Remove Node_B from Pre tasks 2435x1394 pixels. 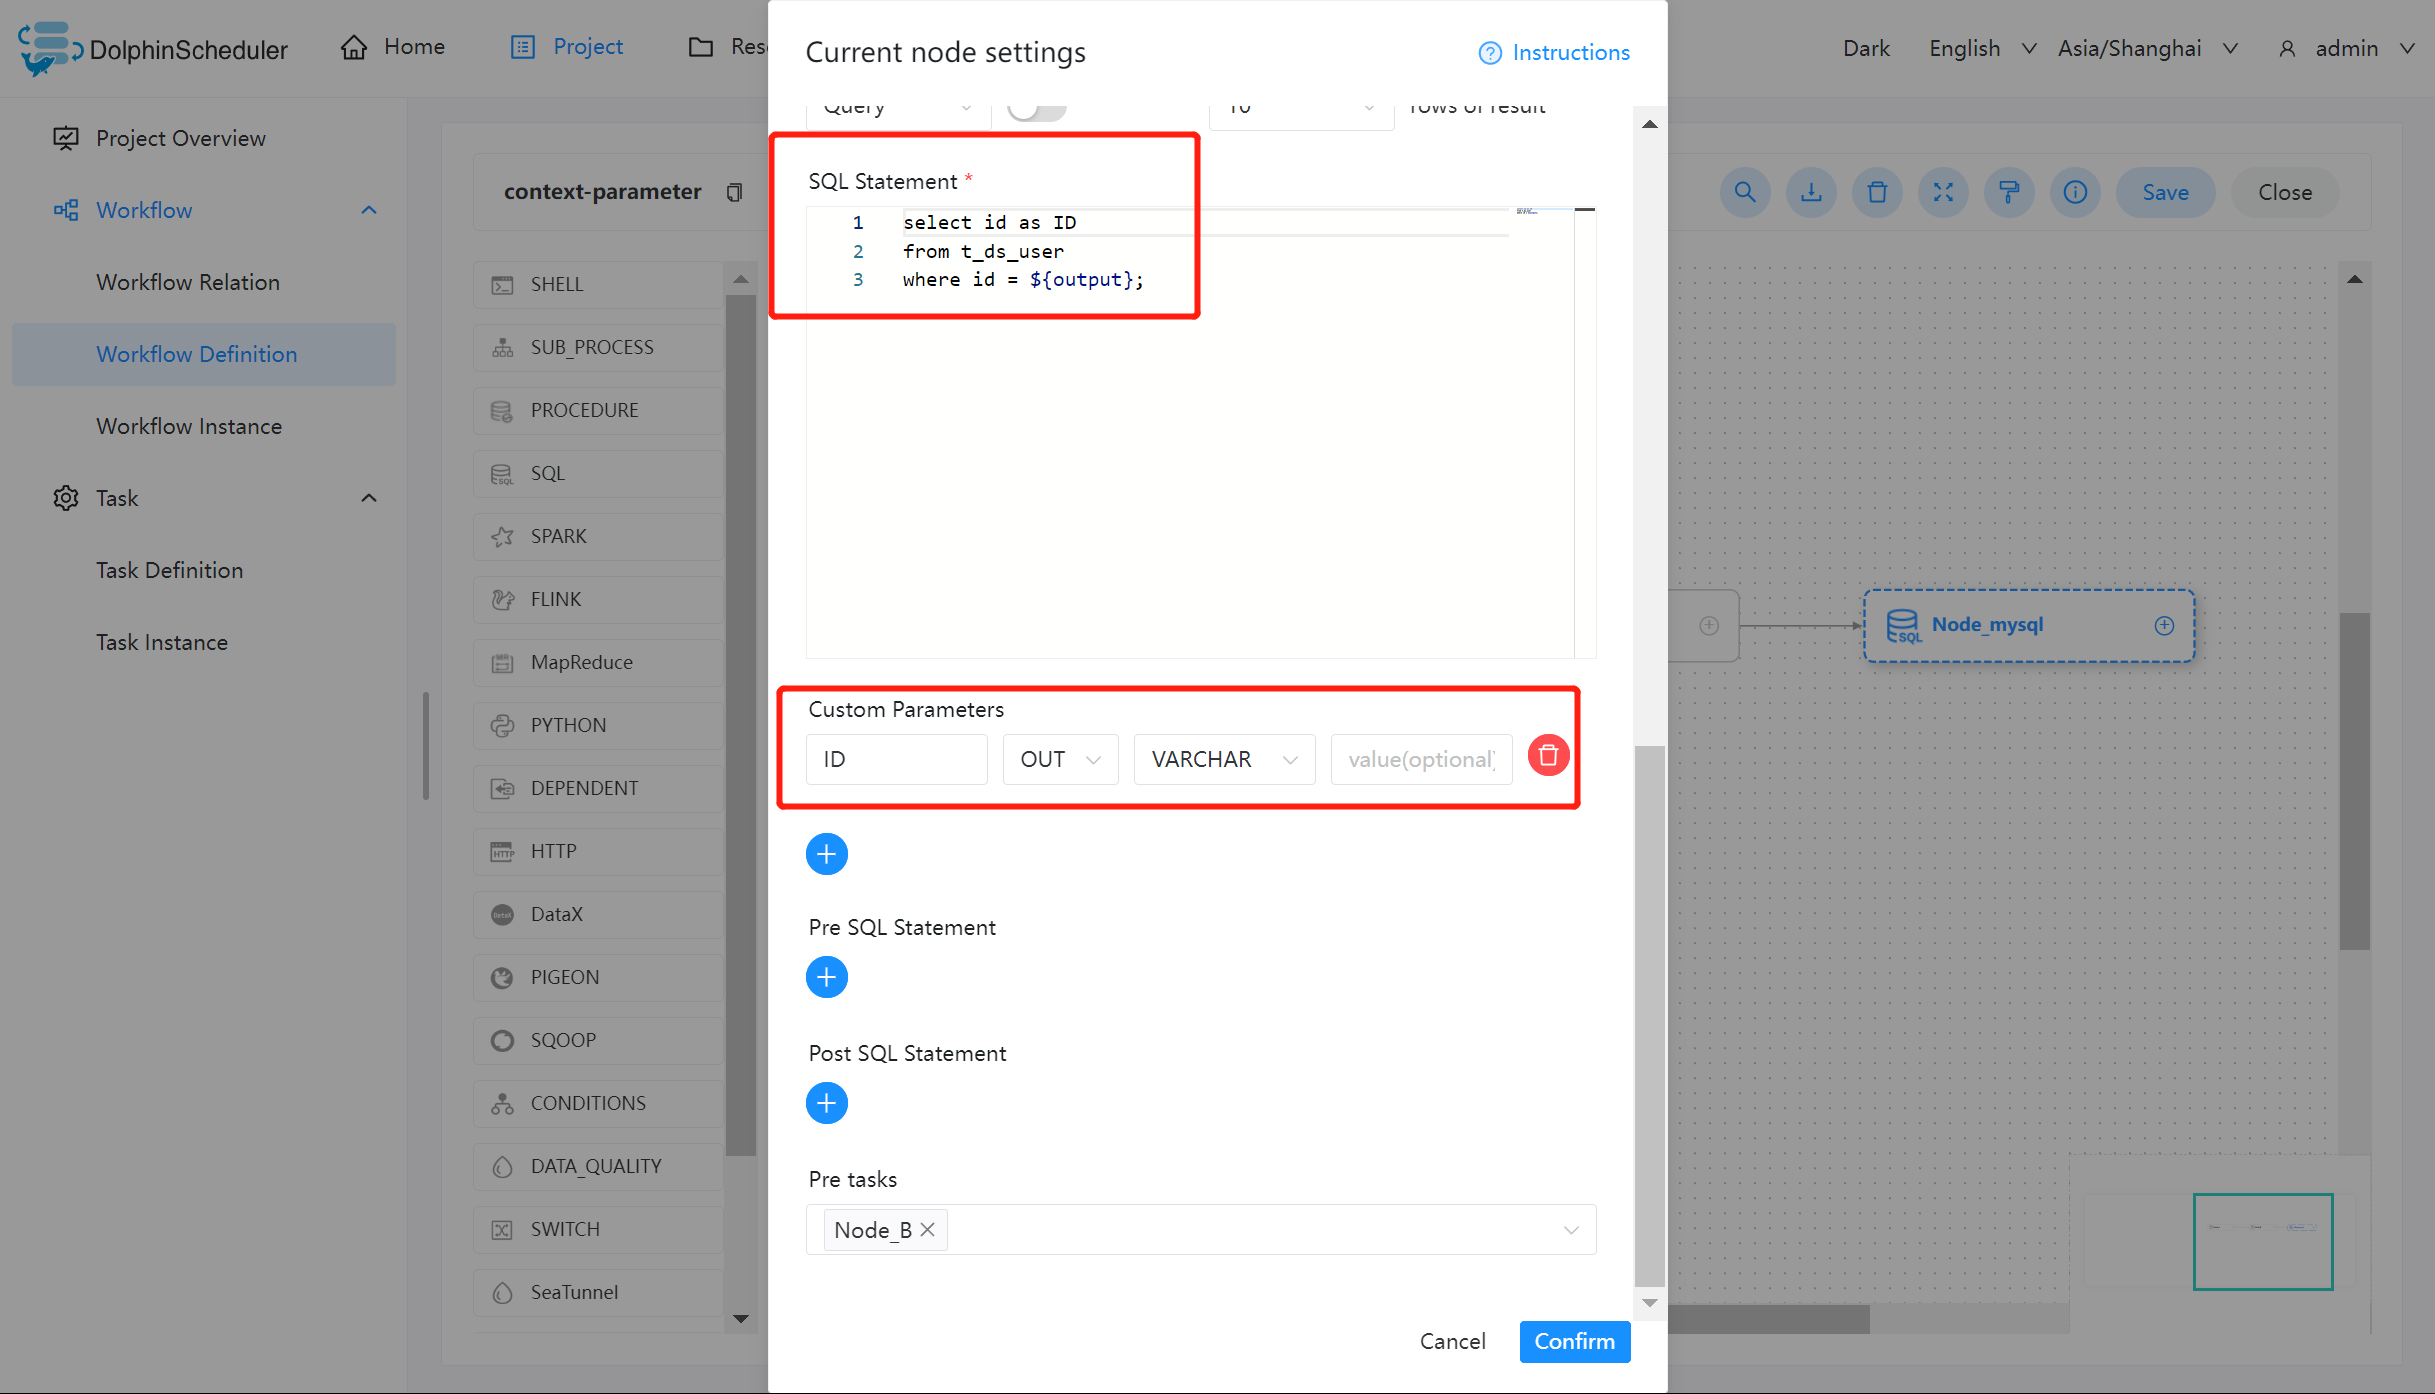pyautogui.click(x=928, y=1230)
